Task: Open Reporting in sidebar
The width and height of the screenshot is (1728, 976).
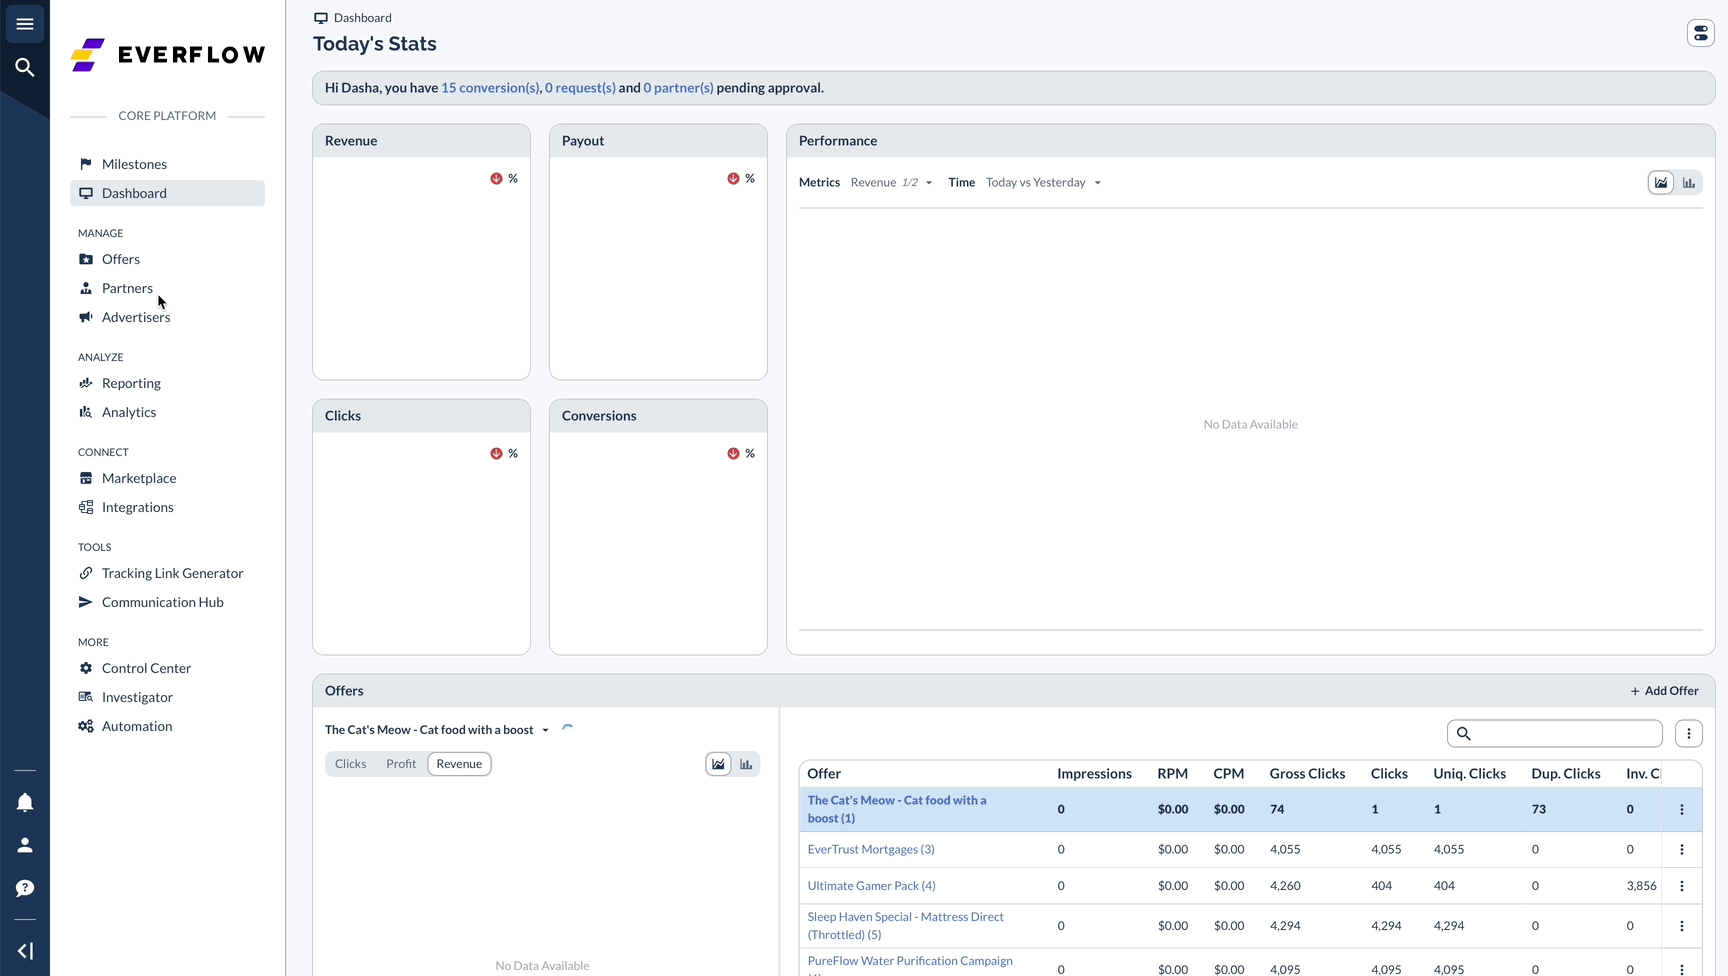Action: 167,383
